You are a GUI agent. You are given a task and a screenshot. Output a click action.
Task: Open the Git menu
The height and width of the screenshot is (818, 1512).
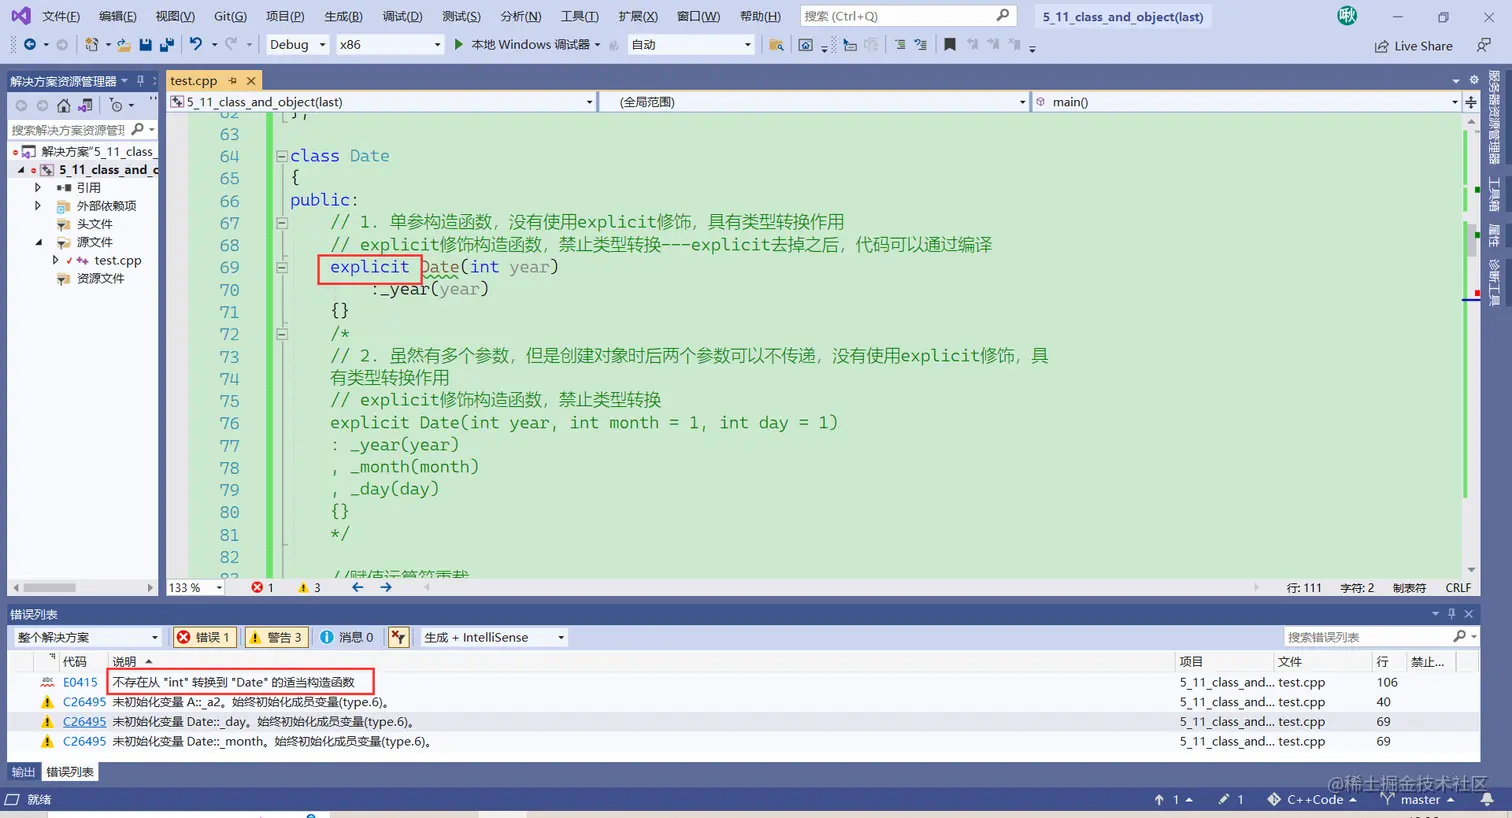(230, 16)
